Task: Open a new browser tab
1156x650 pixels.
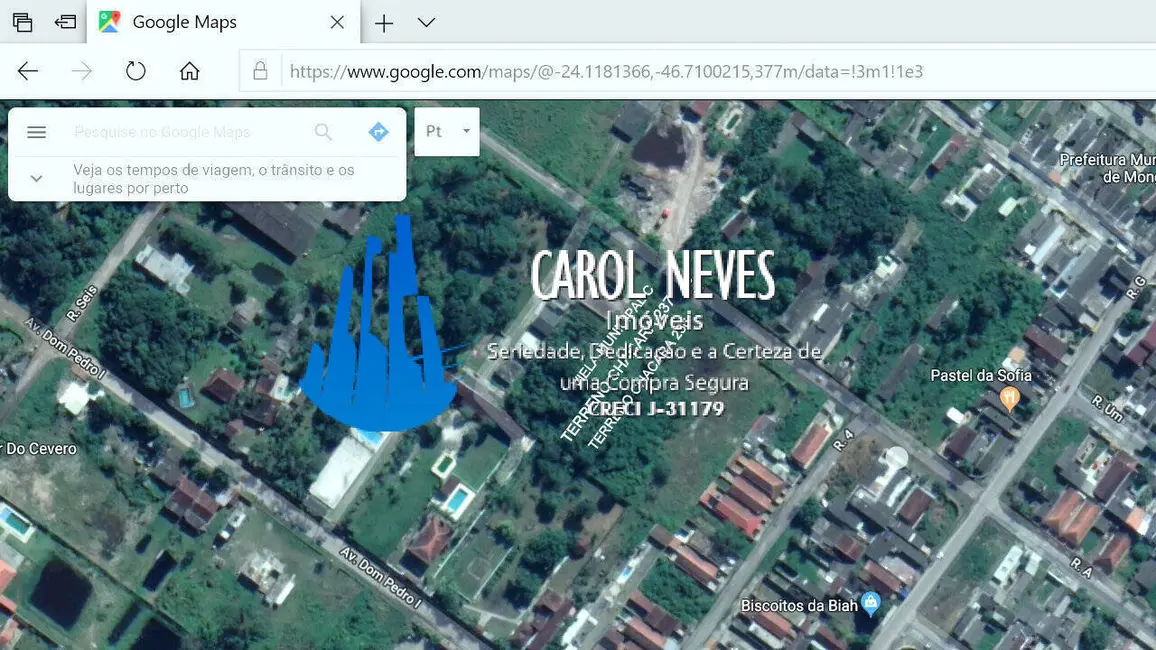Action: click(383, 22)
